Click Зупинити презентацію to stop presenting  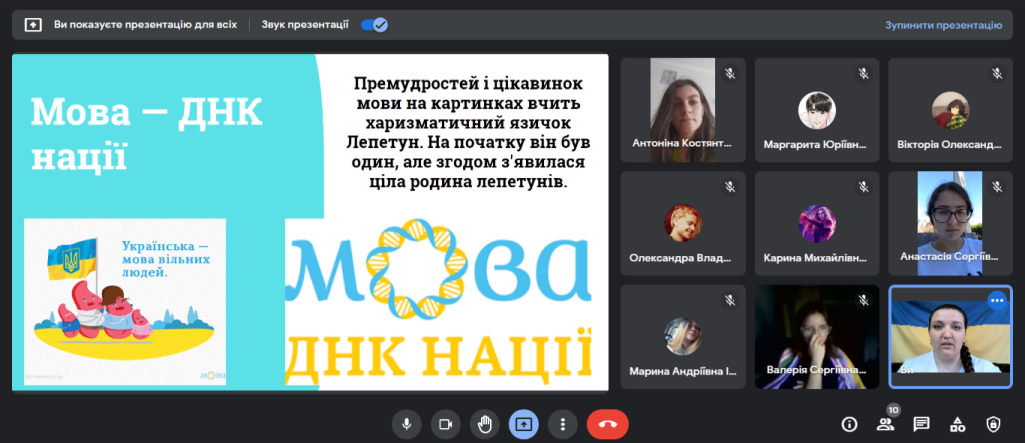click(942, 25)
